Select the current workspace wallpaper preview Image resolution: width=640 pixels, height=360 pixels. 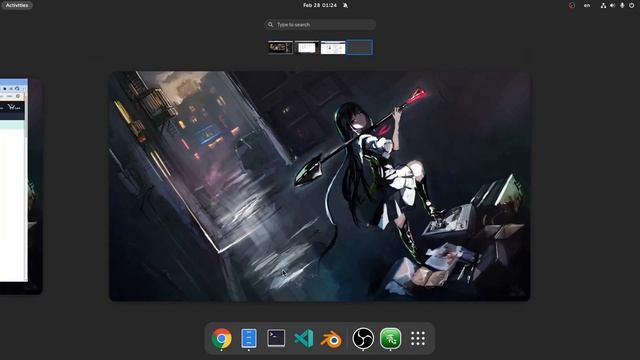320,186
